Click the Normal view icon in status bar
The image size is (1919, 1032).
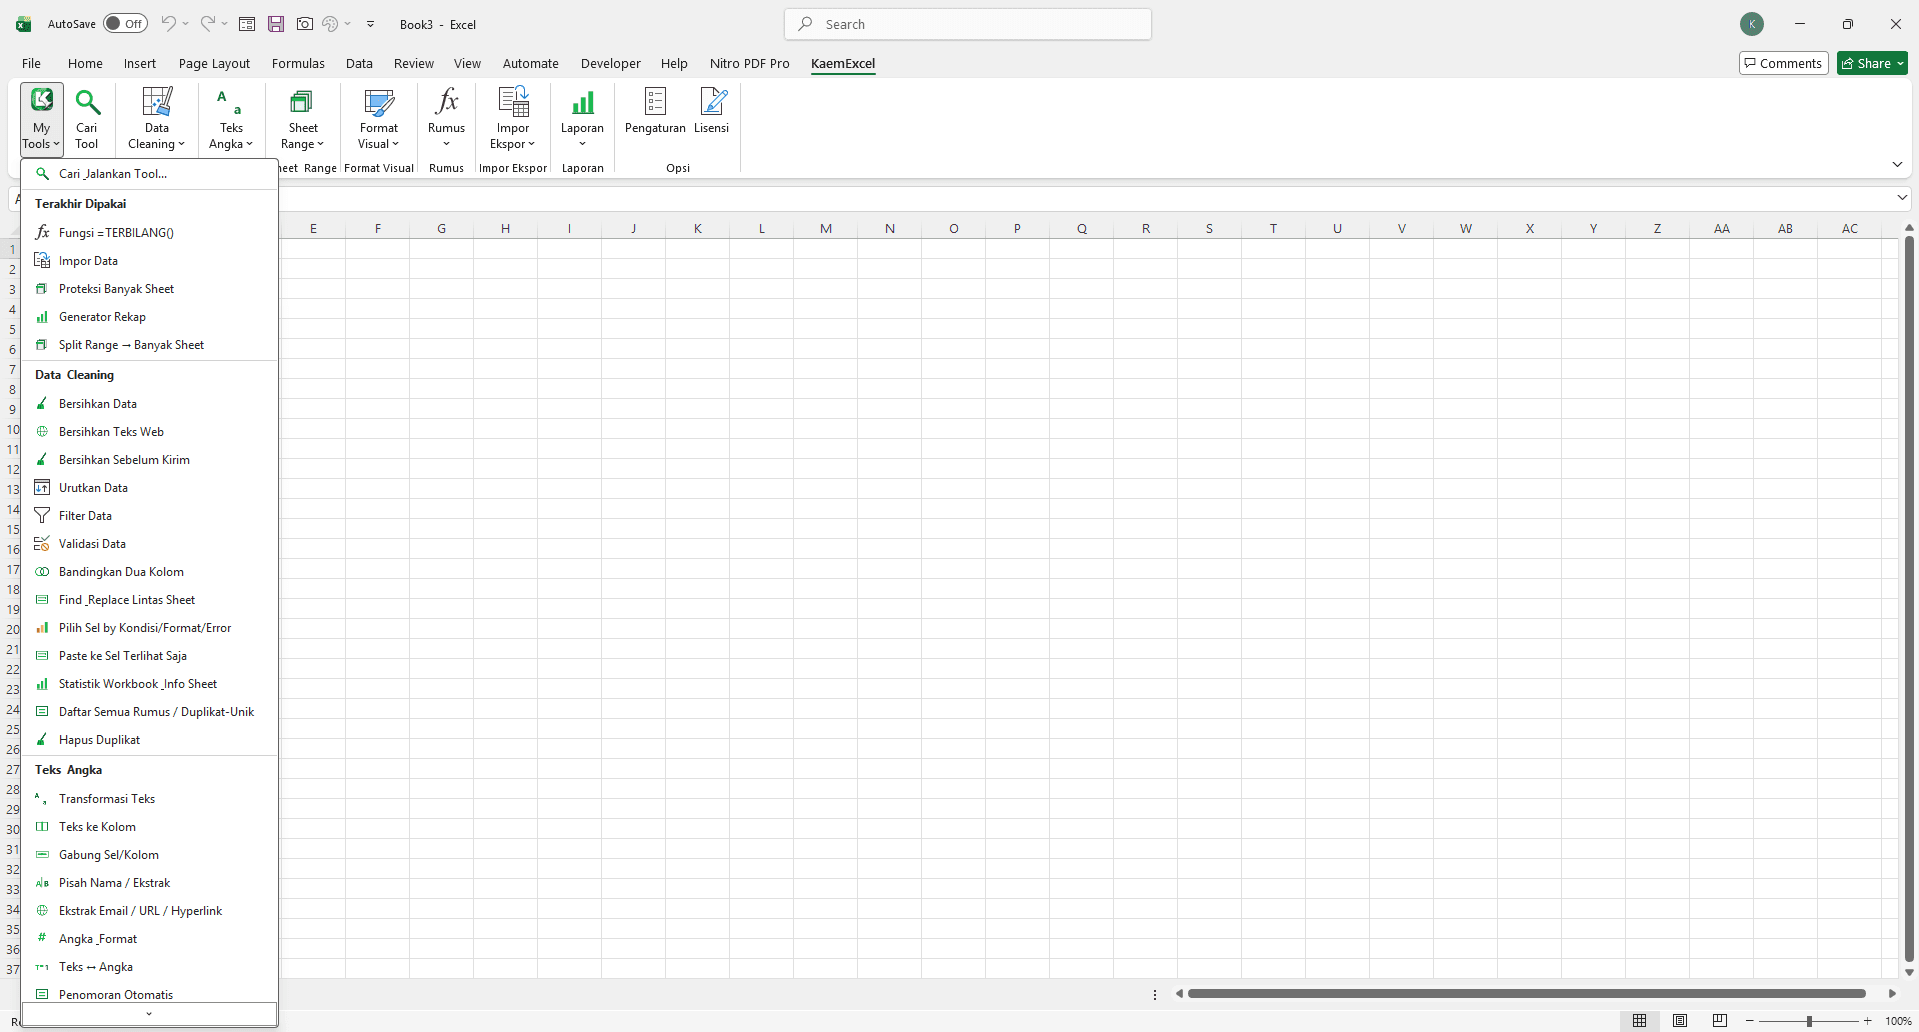click(1640, 1021)
